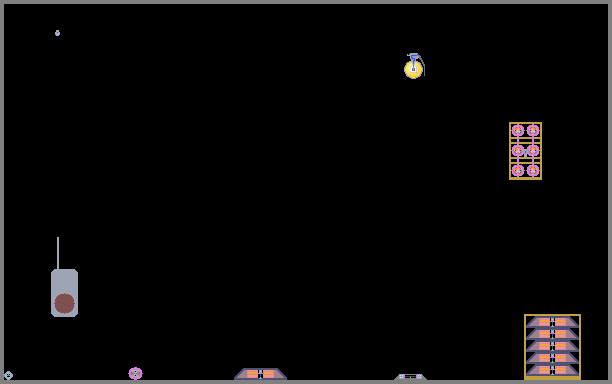This screenshot has height=384, width=612.
Task: Pick the middle-left round mine in rack
Action: pyautogui.click(x=518, y=150)
